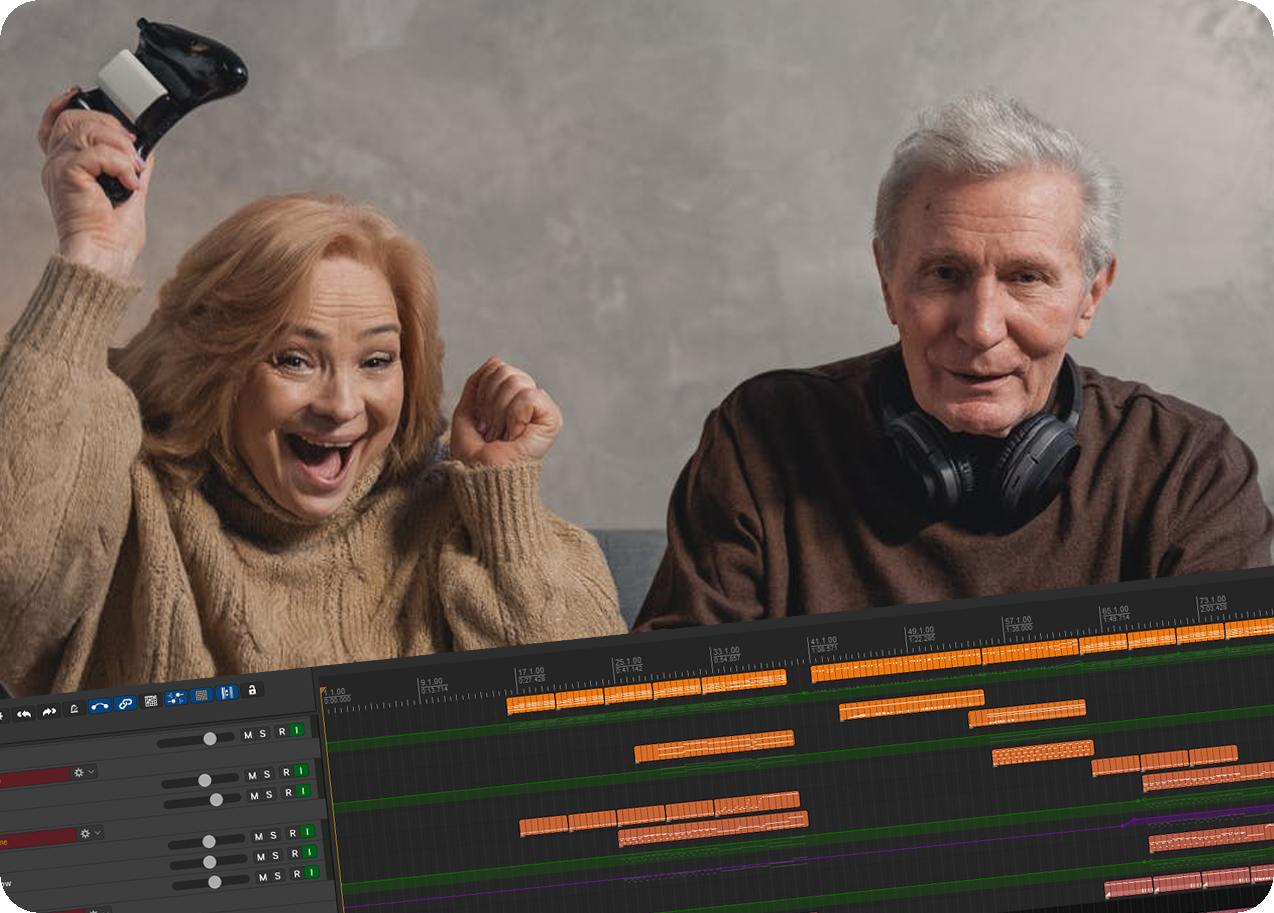Toggle input monitor on the first track under the 'ne' folder
The height and width of the screenshot is (913, 1274).
308,832
